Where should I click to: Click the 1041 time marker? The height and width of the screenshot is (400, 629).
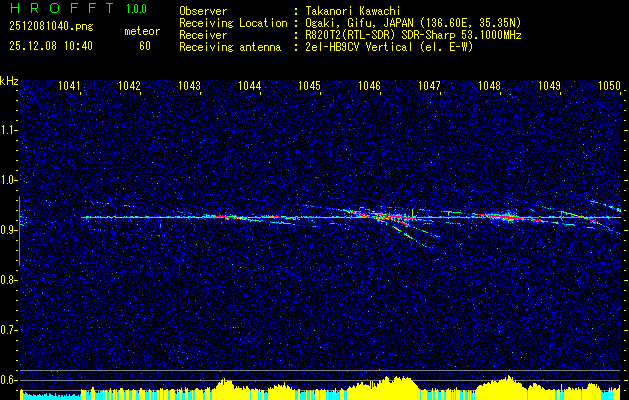point(69,85)
